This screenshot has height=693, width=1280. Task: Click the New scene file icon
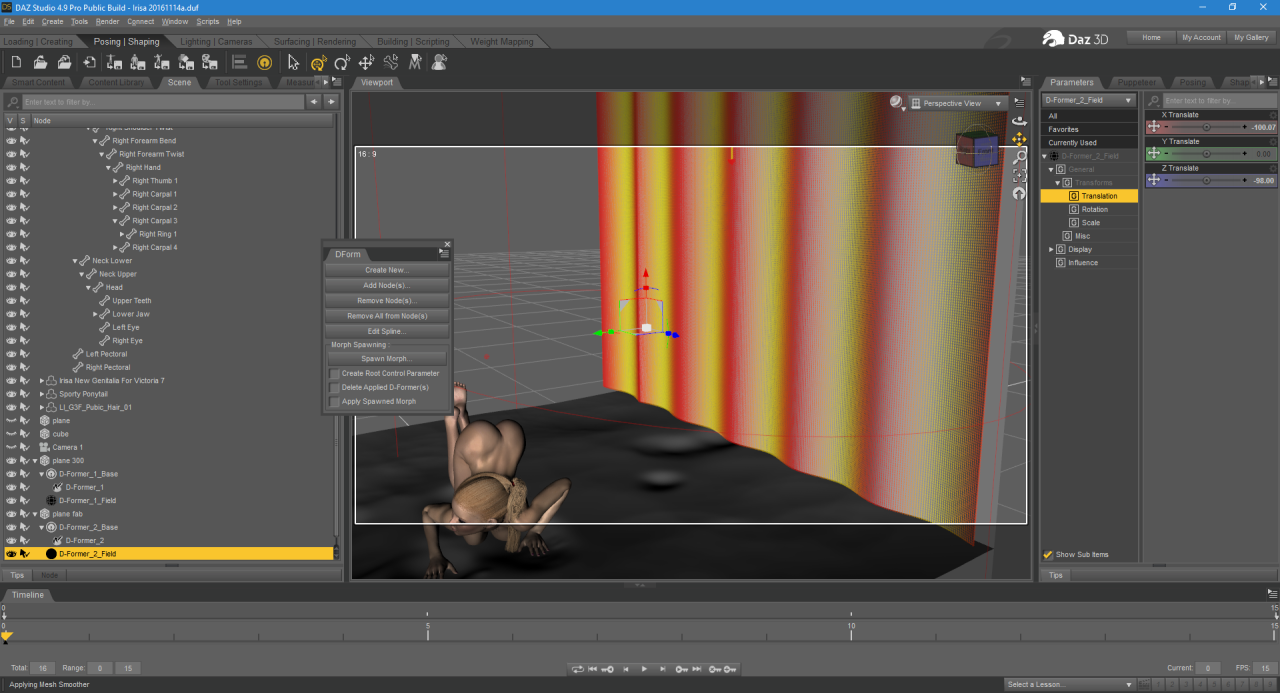click(16, 63)
